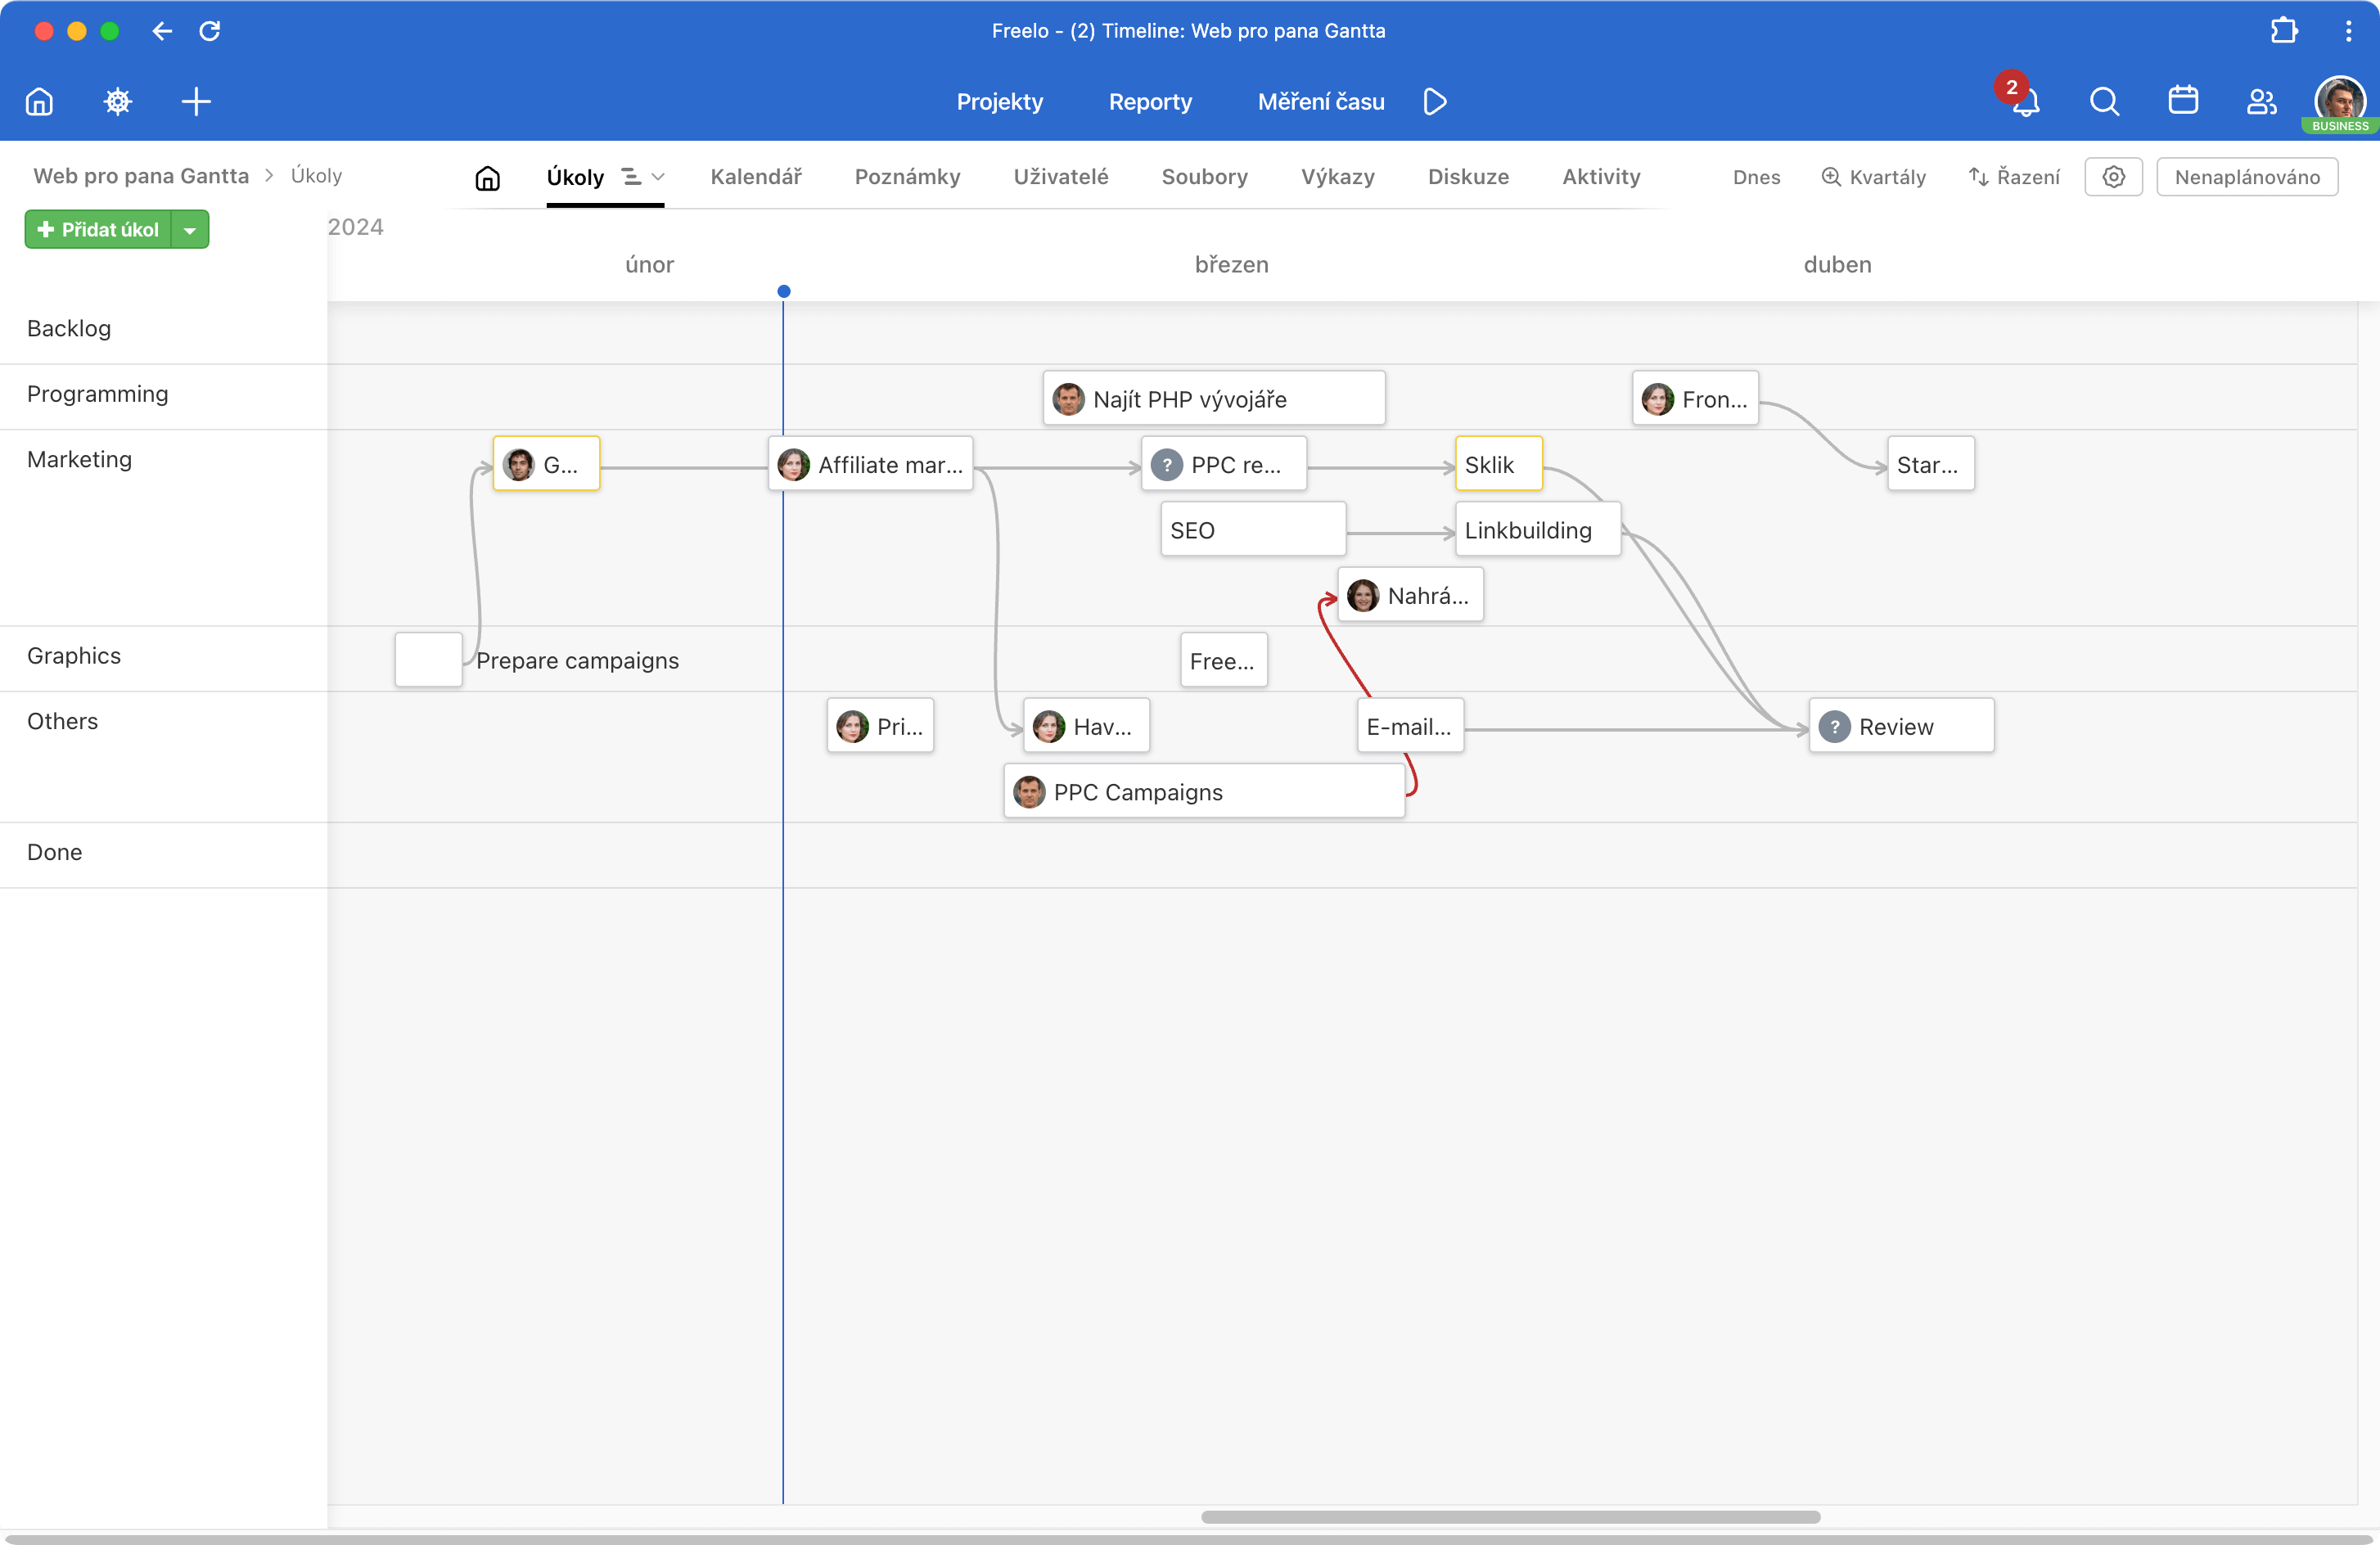Start time tracking play button
The width and height of the screenshot is (2380, 1545).
tap(1435, 101)
